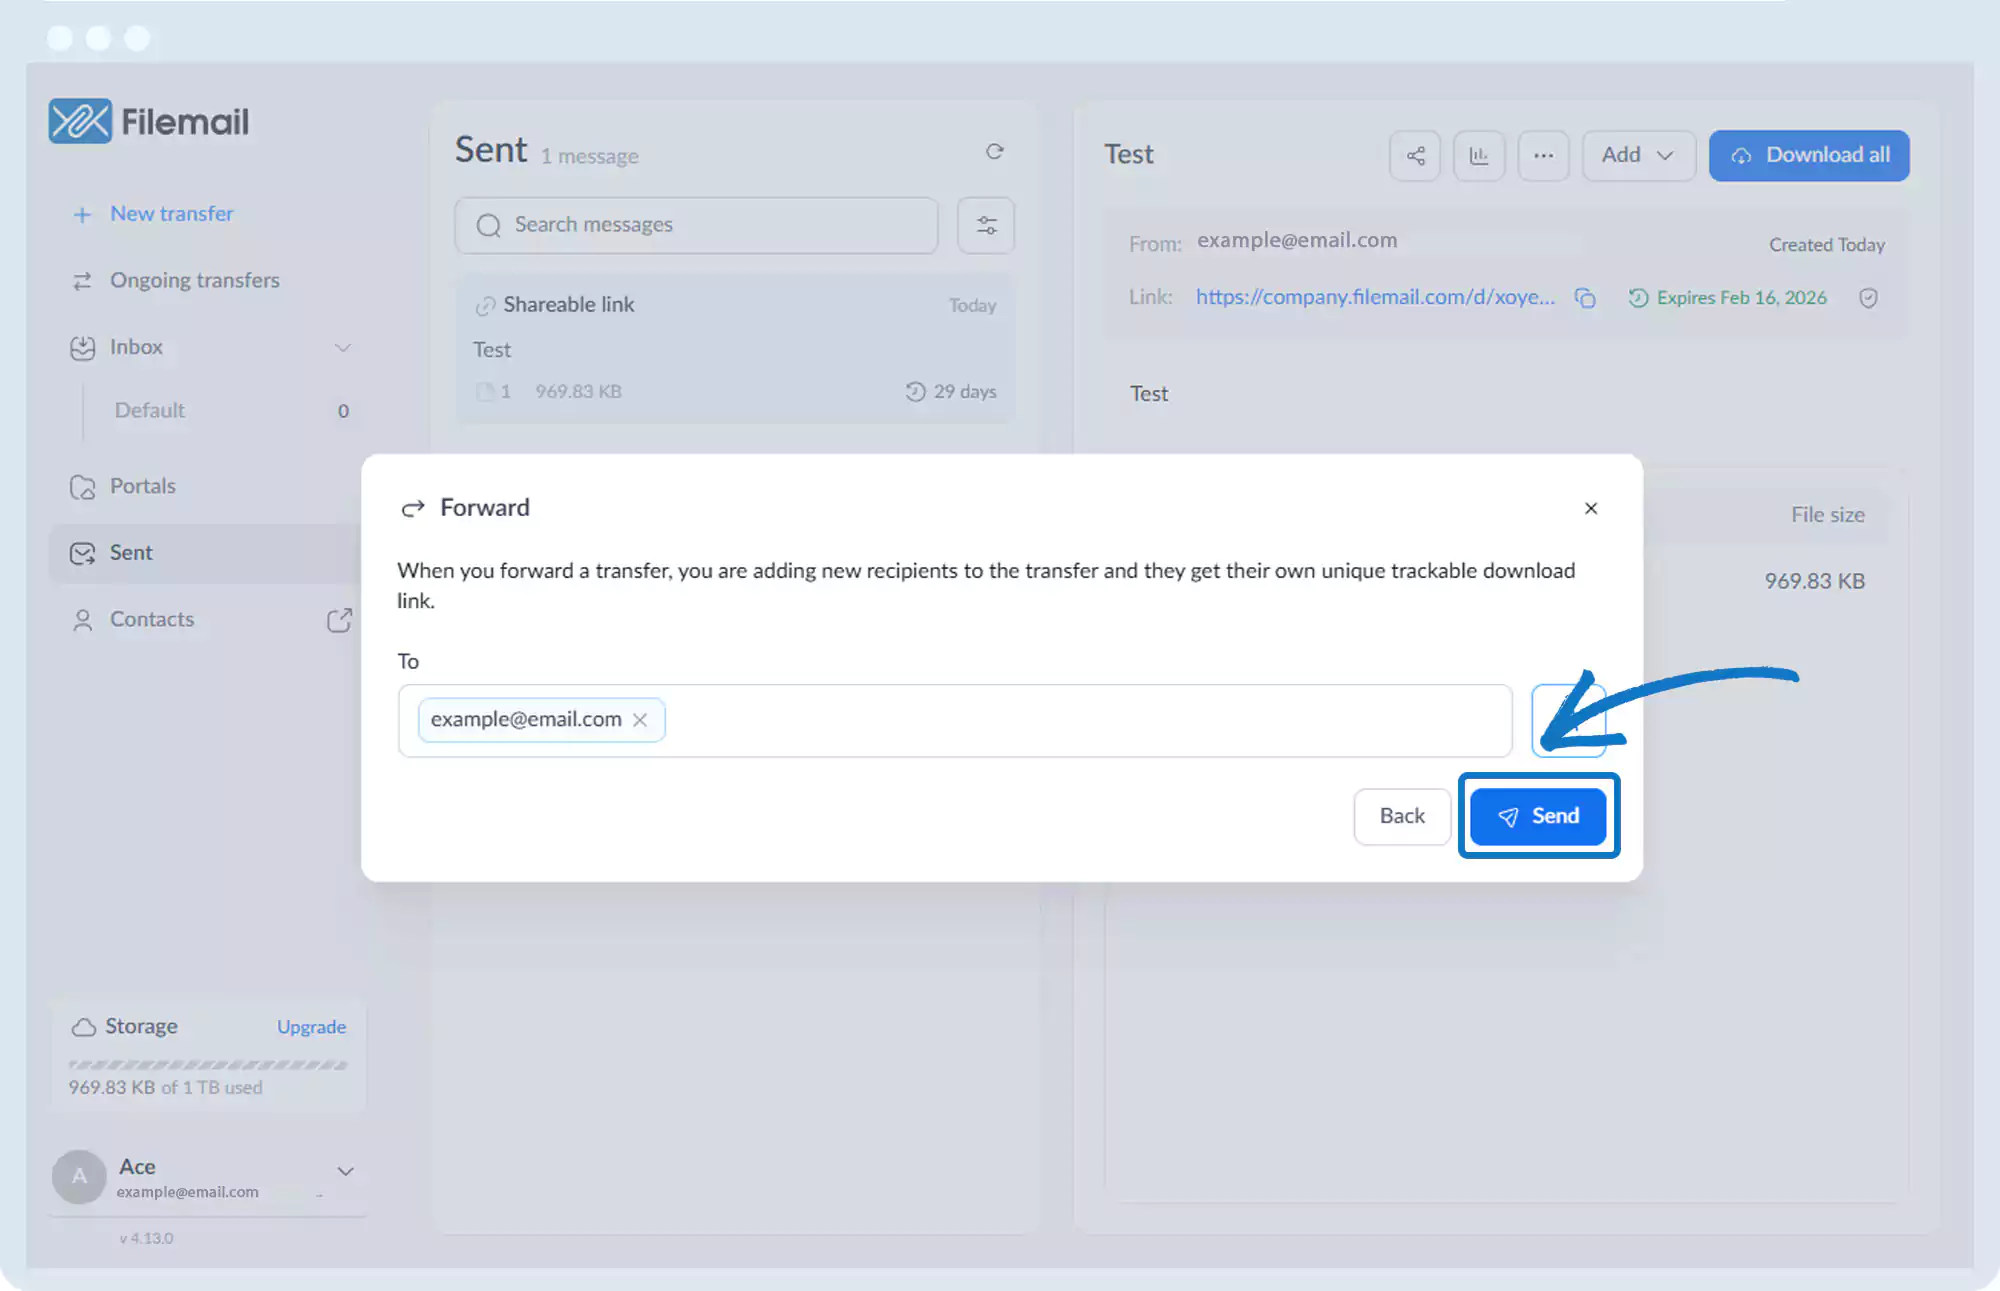Open the three-dots more options menu
2000x1291 pixels.
point(1543,156)
